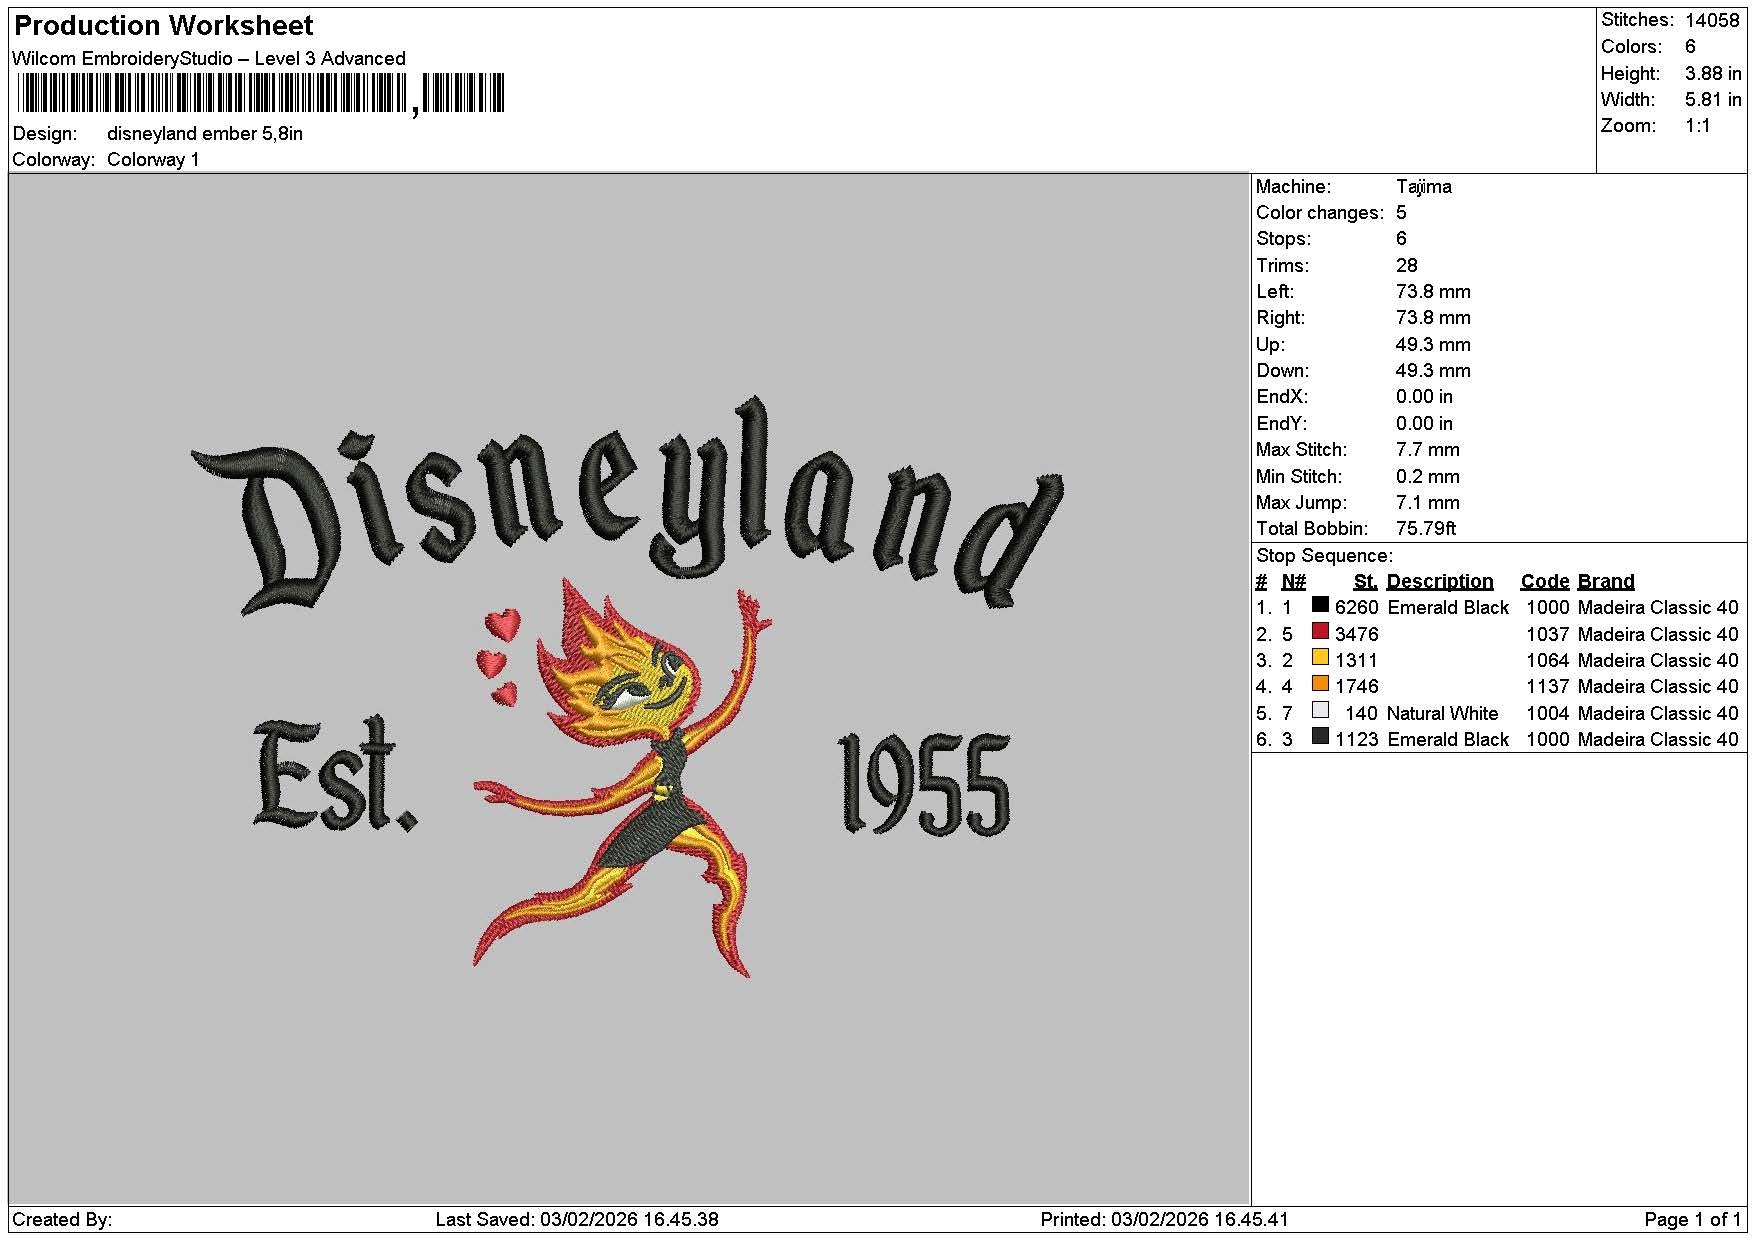Click the Color changes value 5
Image resolution: width=1755 pixels, height=1240 pixels.
pyautogui.click(x=1401, y=213)
